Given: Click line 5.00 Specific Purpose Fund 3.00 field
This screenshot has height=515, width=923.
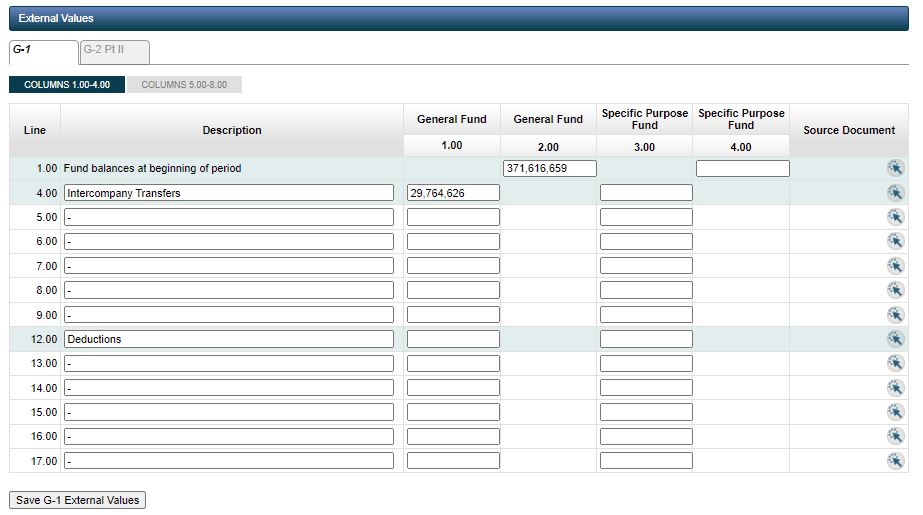Looking at the screenshot, I should click(646, 217).
